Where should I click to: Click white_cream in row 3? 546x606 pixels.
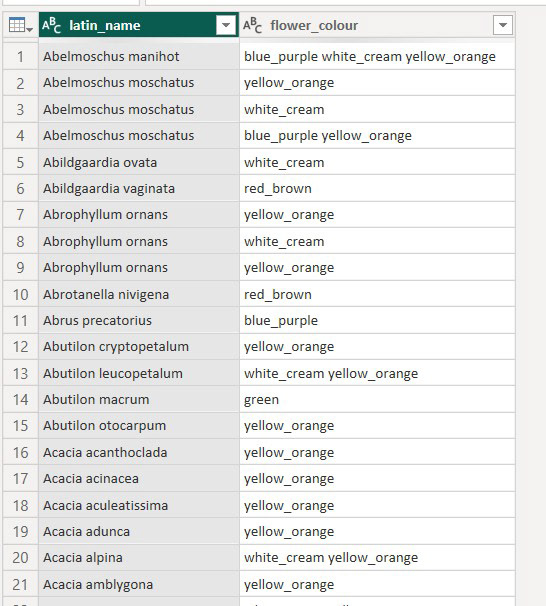point(377,109)
